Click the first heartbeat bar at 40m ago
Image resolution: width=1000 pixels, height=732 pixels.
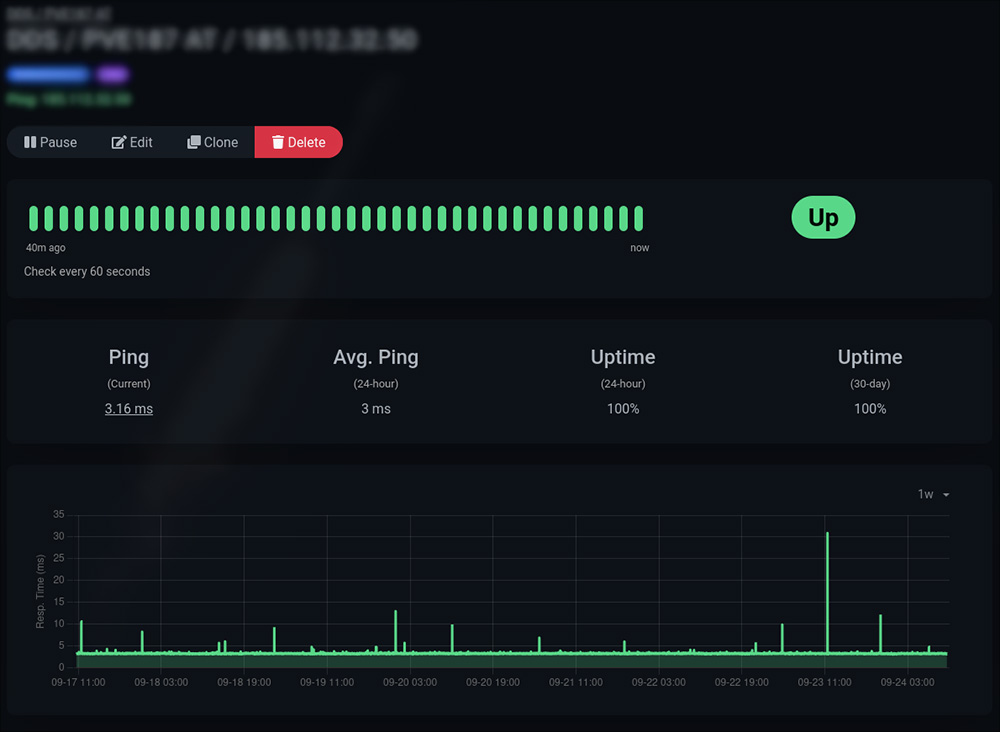(33, 218)
